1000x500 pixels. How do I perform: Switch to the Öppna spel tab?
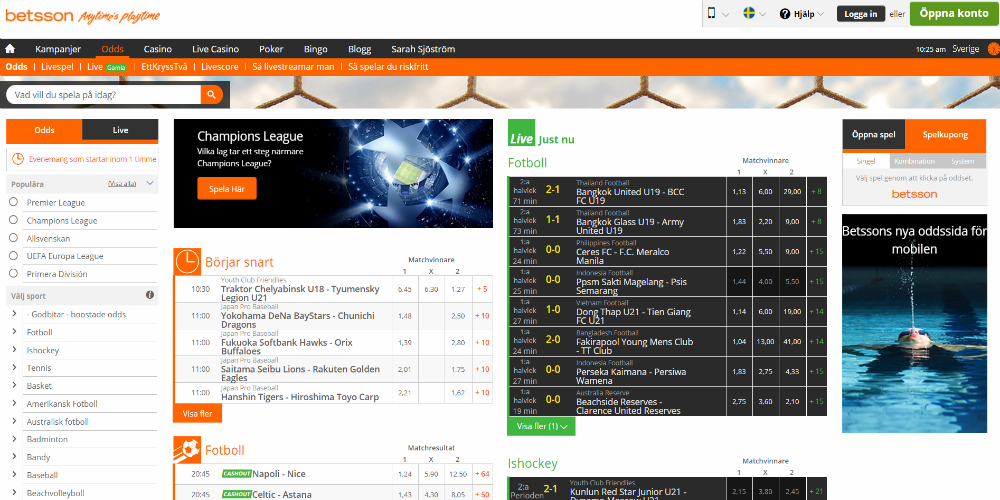[x=874, y=135]
